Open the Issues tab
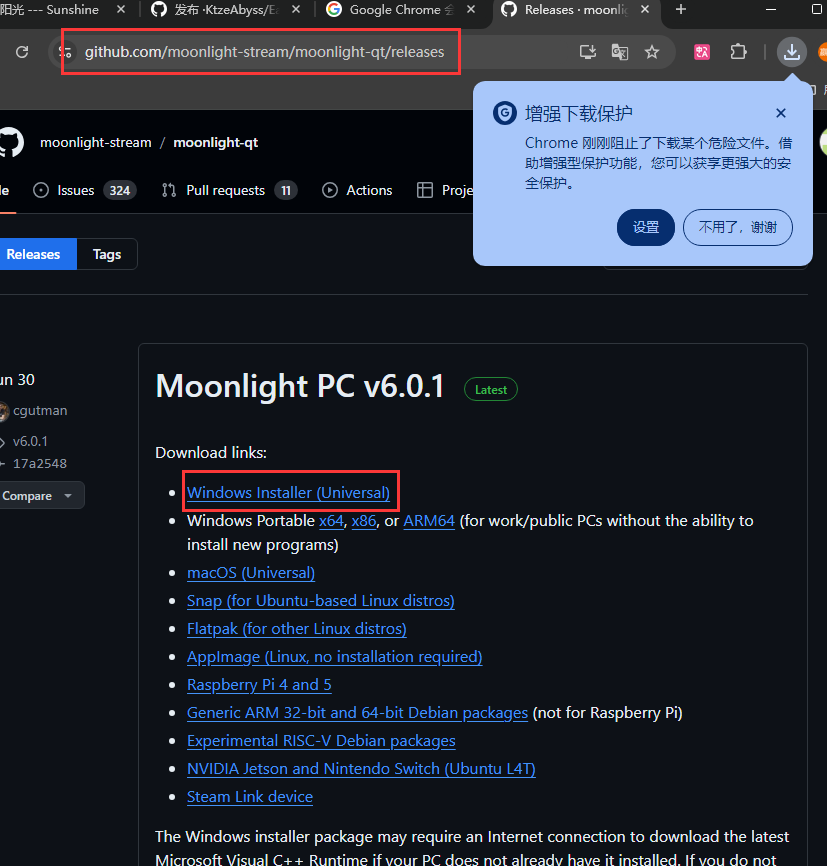827x866 pixels. click(85, 191)
